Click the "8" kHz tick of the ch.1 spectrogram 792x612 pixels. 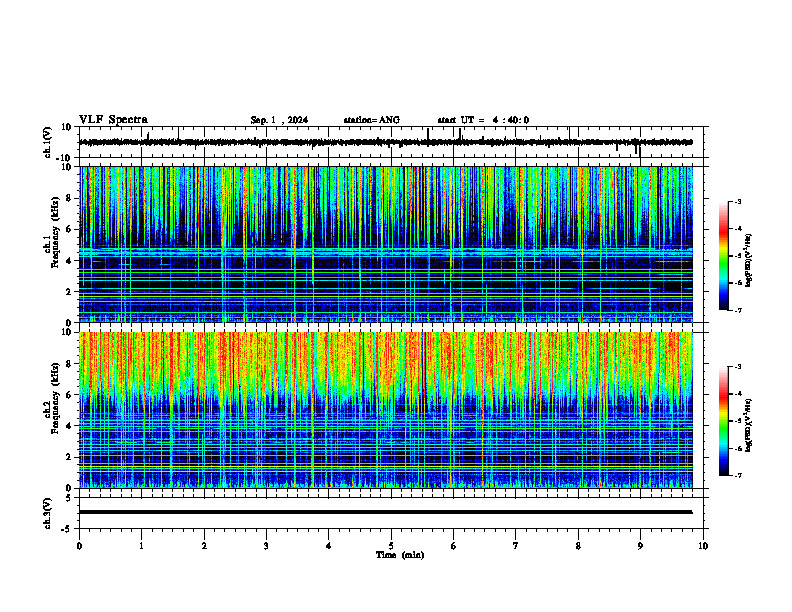70,198
